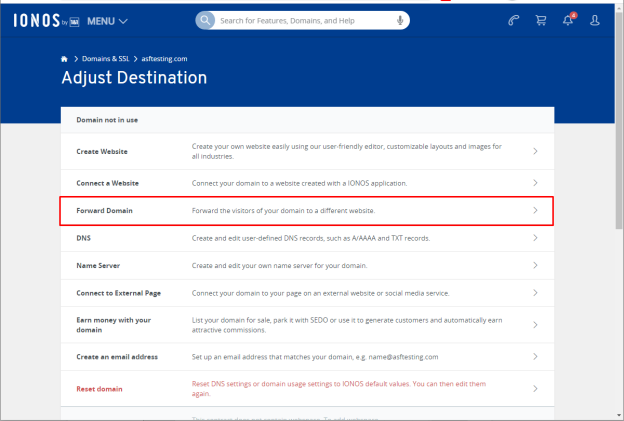The height and width of the screenshot is (421, 624).
Task: Click the page vertical scrollbar
Action: [x=619, y=119]
